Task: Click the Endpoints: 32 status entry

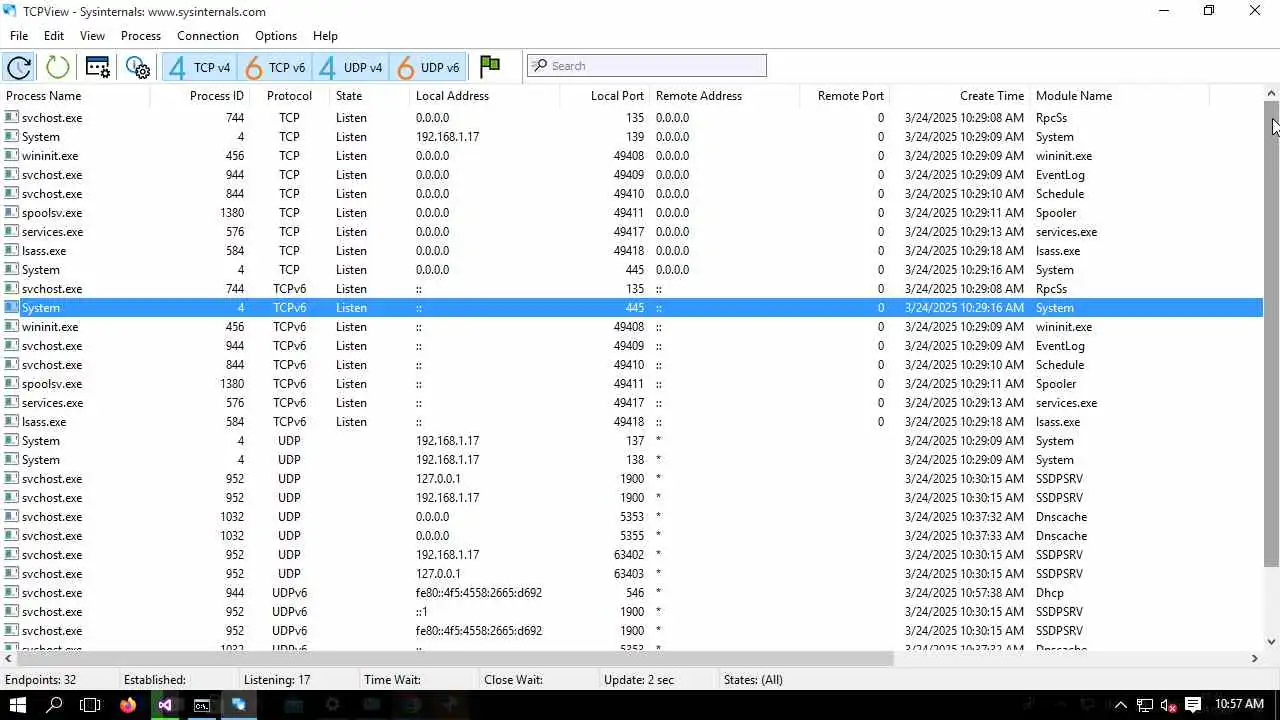Action: tap(40, 680)
